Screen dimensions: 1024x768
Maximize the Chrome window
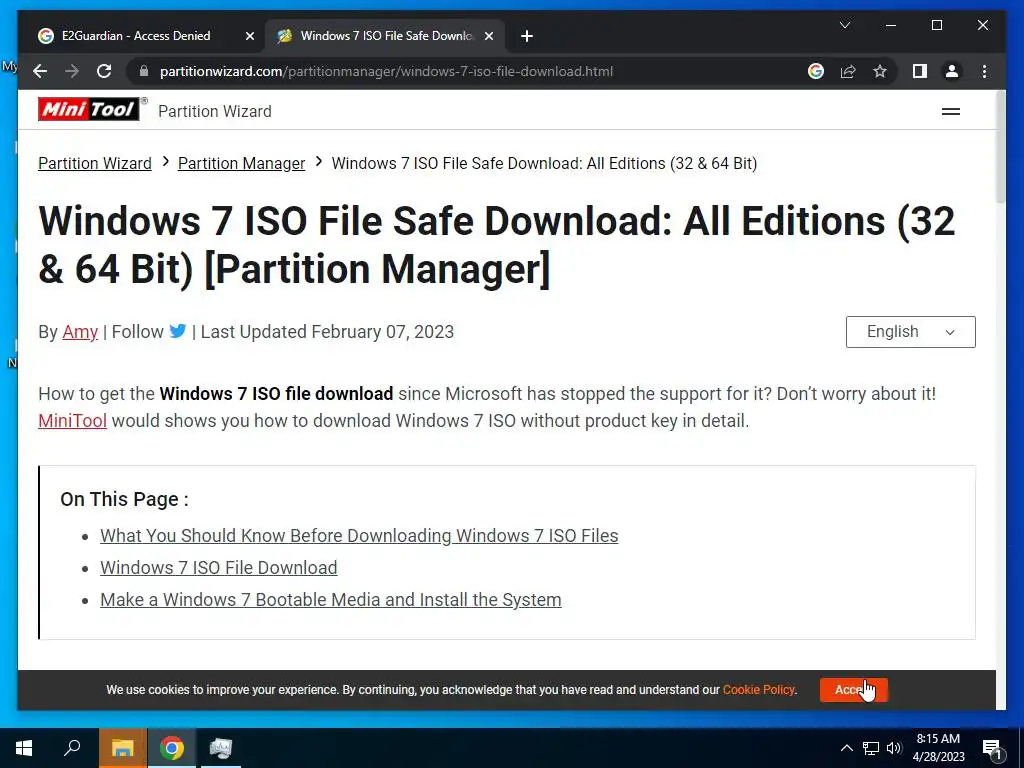[x=936, y=25]
